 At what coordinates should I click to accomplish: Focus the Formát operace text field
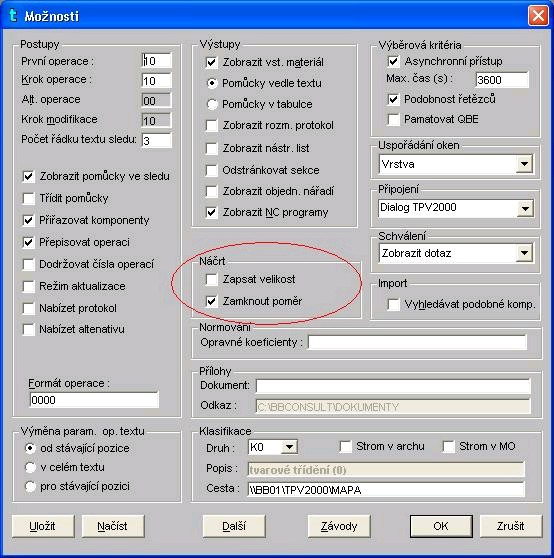tap(94, 400)
